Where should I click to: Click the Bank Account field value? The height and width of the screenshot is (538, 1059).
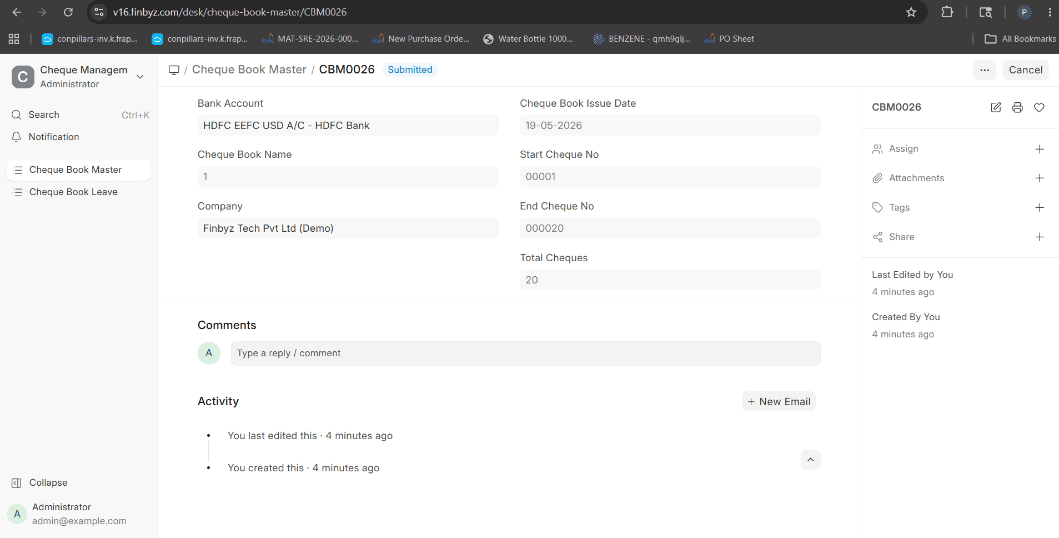point(348,126)
